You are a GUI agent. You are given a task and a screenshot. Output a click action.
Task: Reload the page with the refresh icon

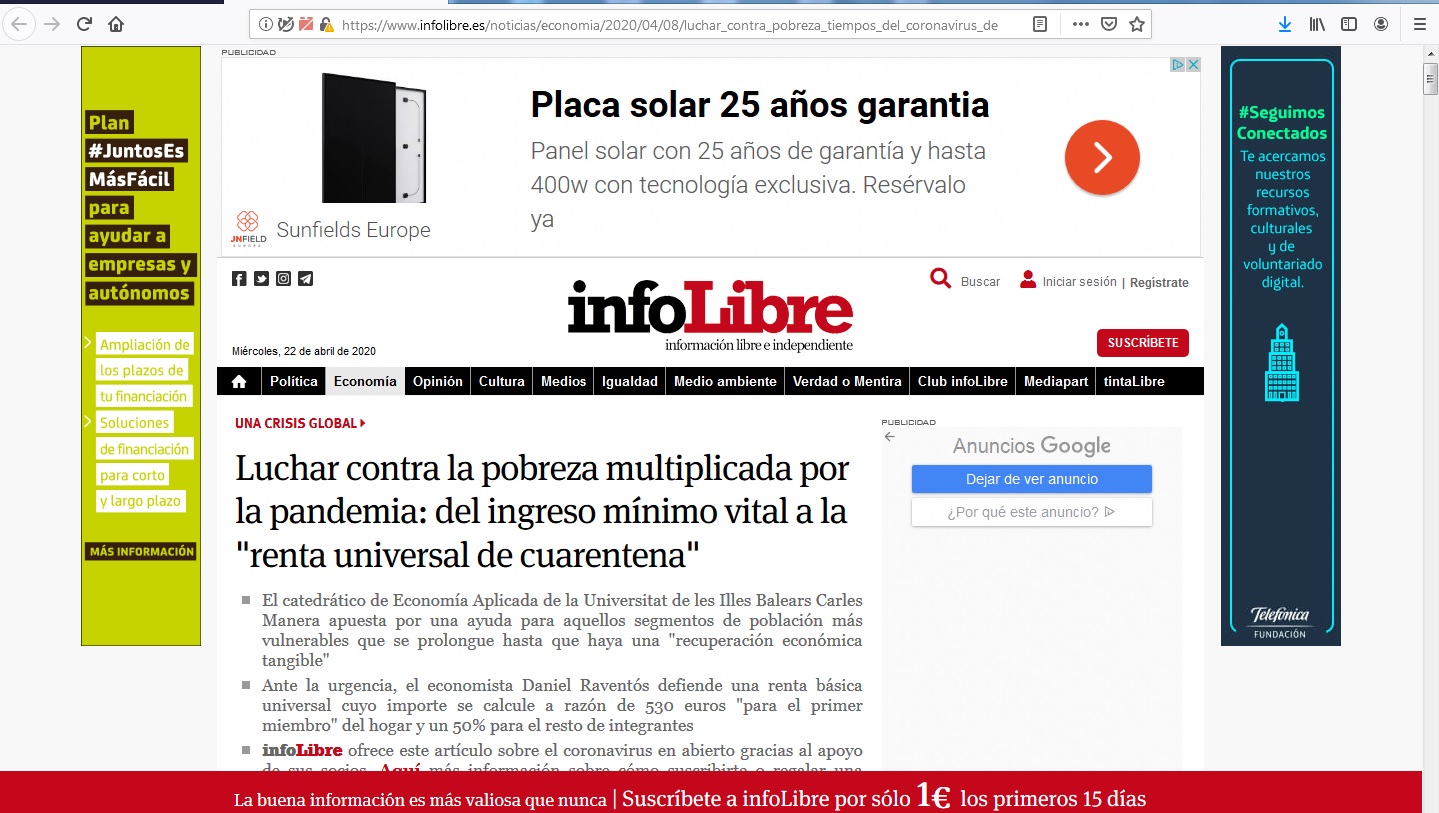(x=84, y=24)
